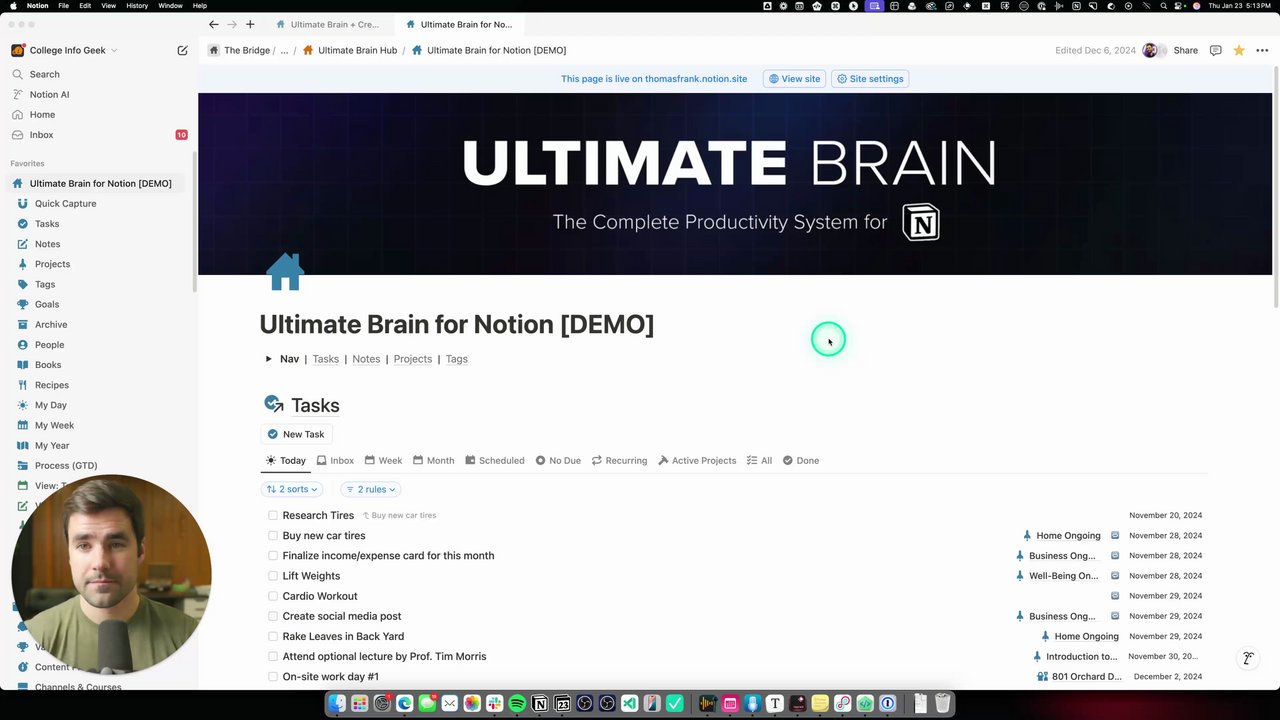Open the Notion AI assistant button at bottom right
Viewport: 1280px width, 720px height.
[x=1248, y=658]
